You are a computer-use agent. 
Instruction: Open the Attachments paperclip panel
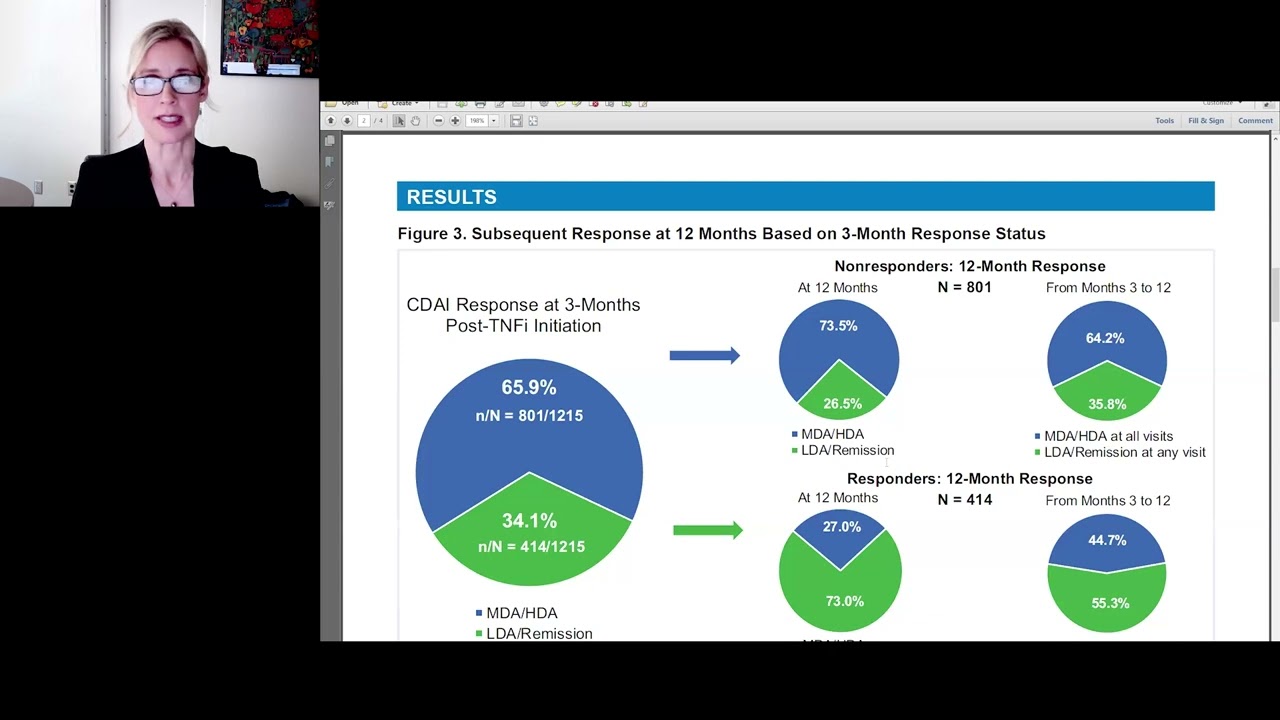(x=330, y=184)
